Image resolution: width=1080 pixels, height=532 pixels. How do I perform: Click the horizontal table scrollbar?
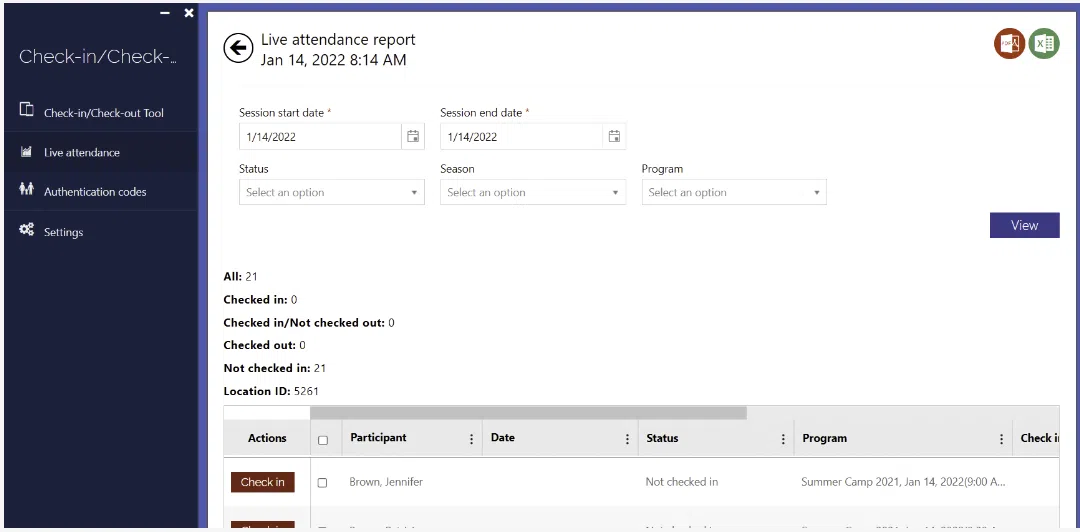pos(528,412)
